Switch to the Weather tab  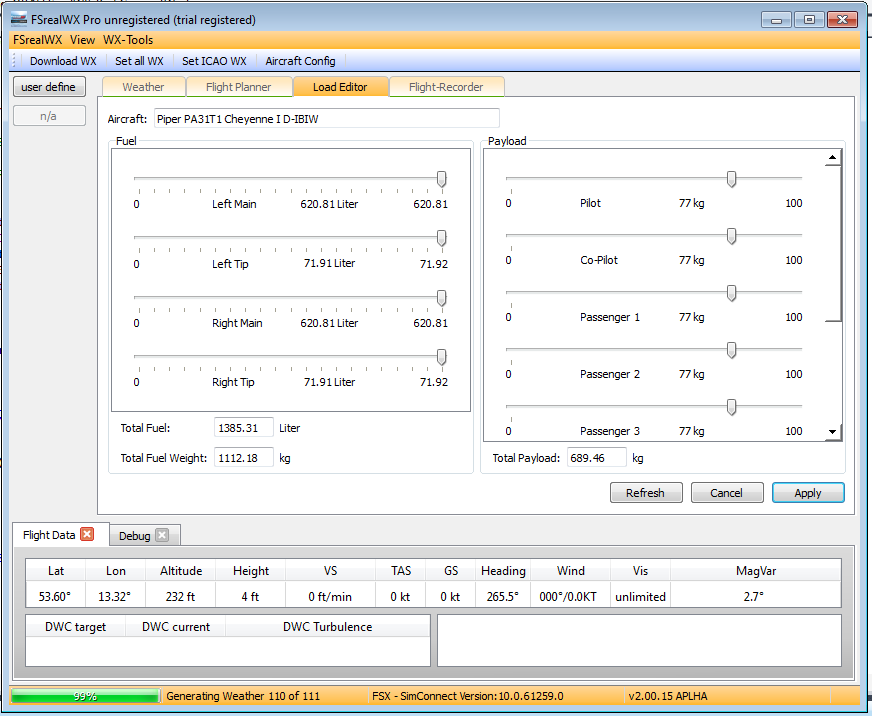point(143,87)
